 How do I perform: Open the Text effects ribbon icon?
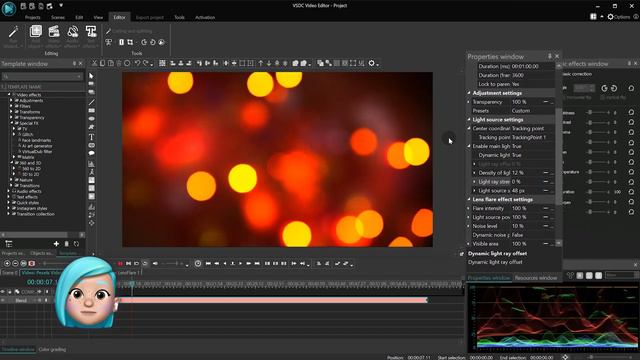pyautogui.click(x=91, y=31)
